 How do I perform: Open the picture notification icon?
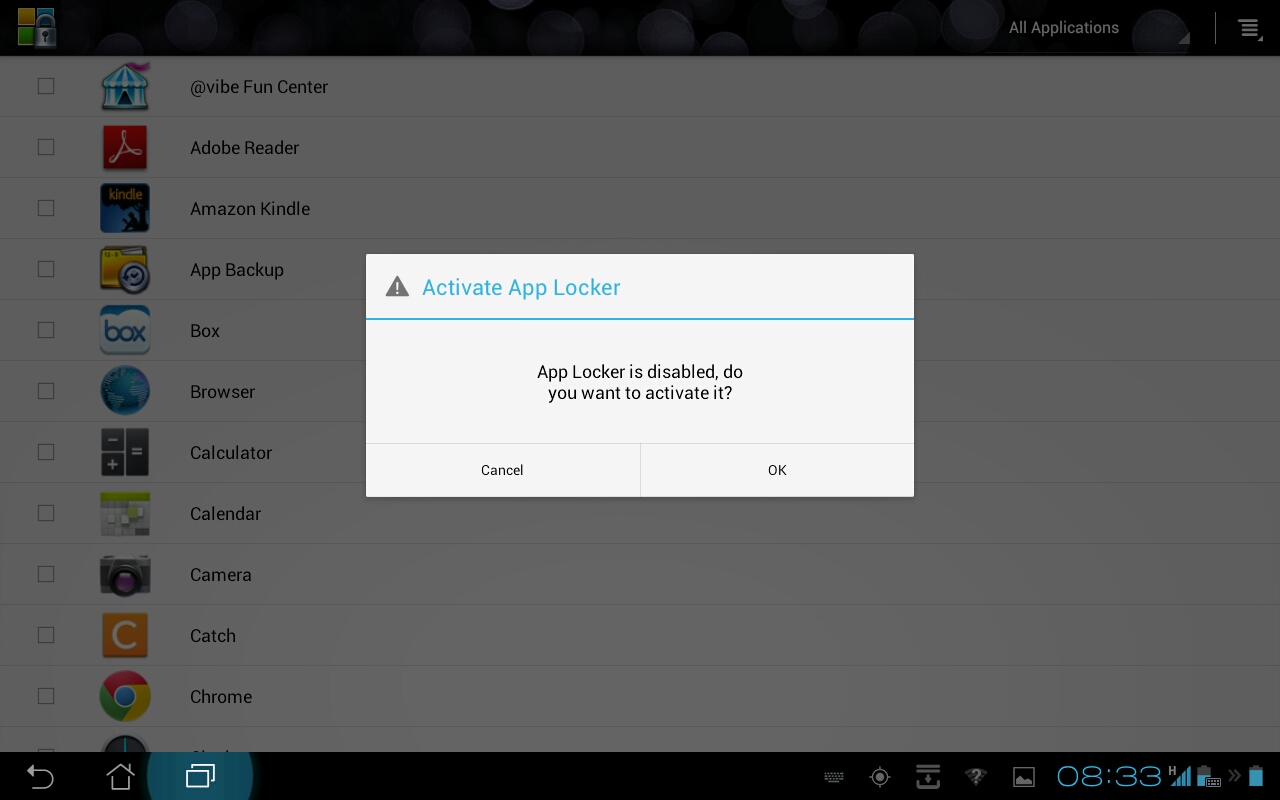1024,777
